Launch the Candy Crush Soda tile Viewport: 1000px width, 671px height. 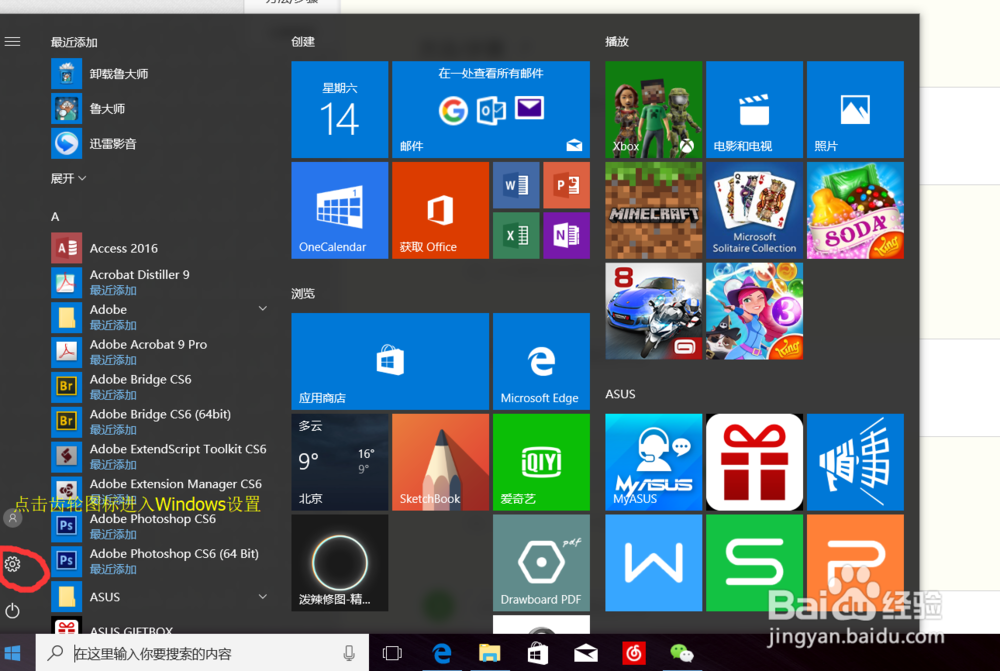pyautogui.click(x=855, y=210)
